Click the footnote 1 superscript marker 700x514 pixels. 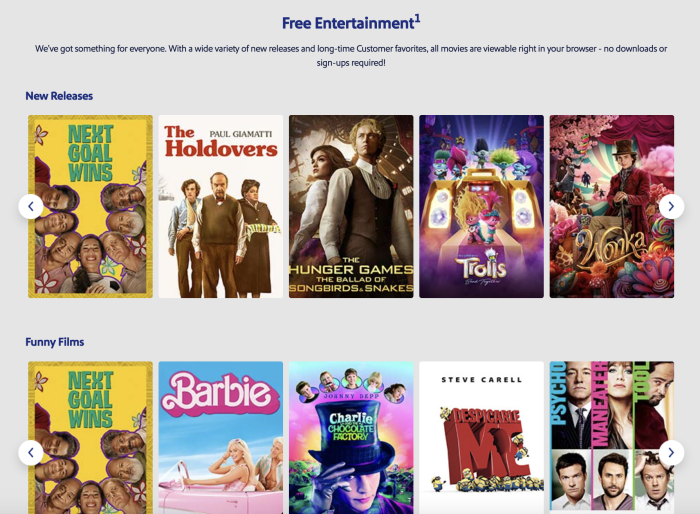(417, 19)
